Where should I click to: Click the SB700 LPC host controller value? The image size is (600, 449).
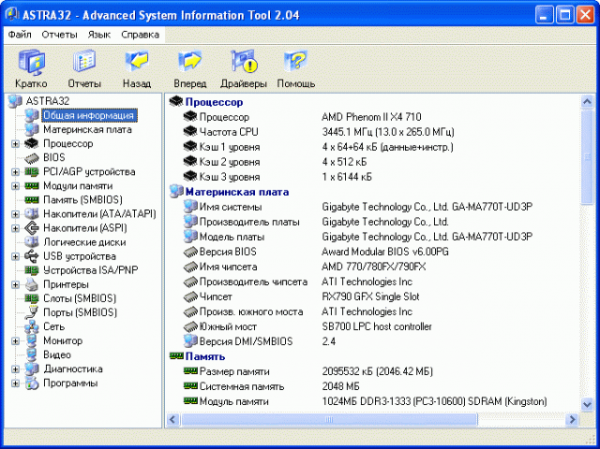377,327
